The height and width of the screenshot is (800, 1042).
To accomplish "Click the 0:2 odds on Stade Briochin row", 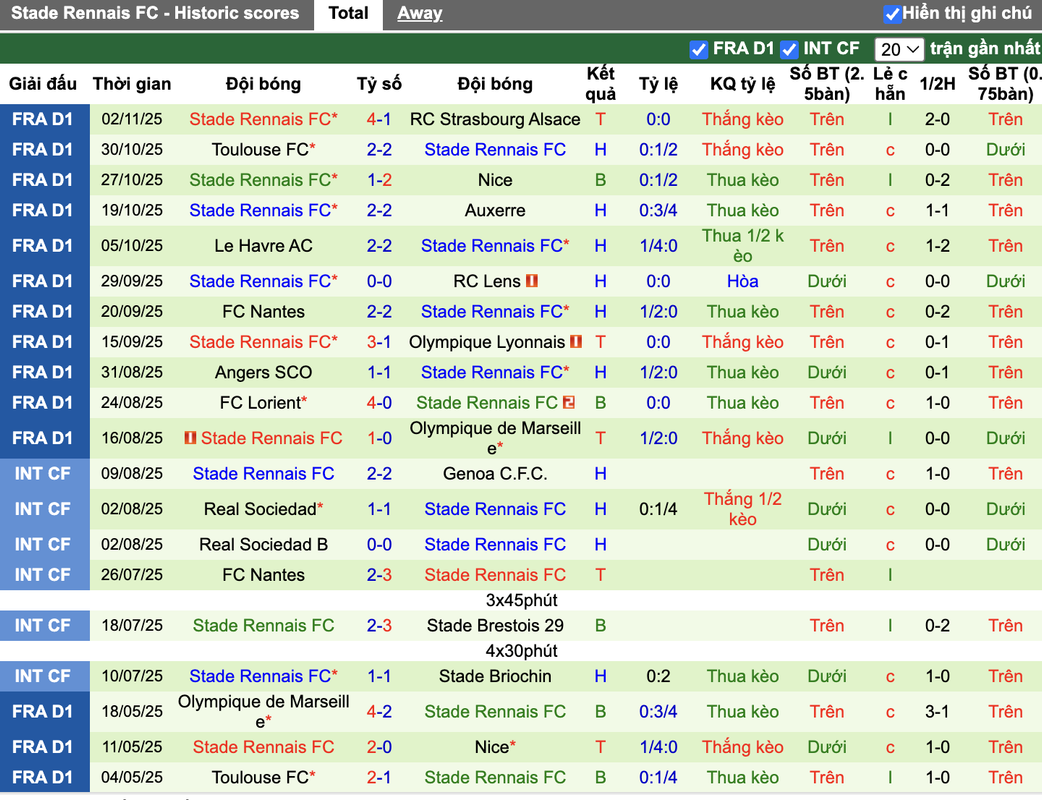I will (x=658, y=676).
